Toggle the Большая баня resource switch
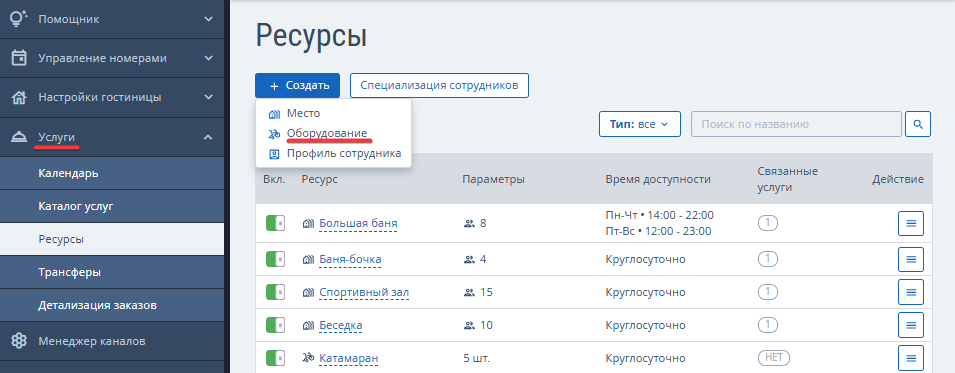The image size is (955, 373). pyautogui.click(x=275, y=223)
